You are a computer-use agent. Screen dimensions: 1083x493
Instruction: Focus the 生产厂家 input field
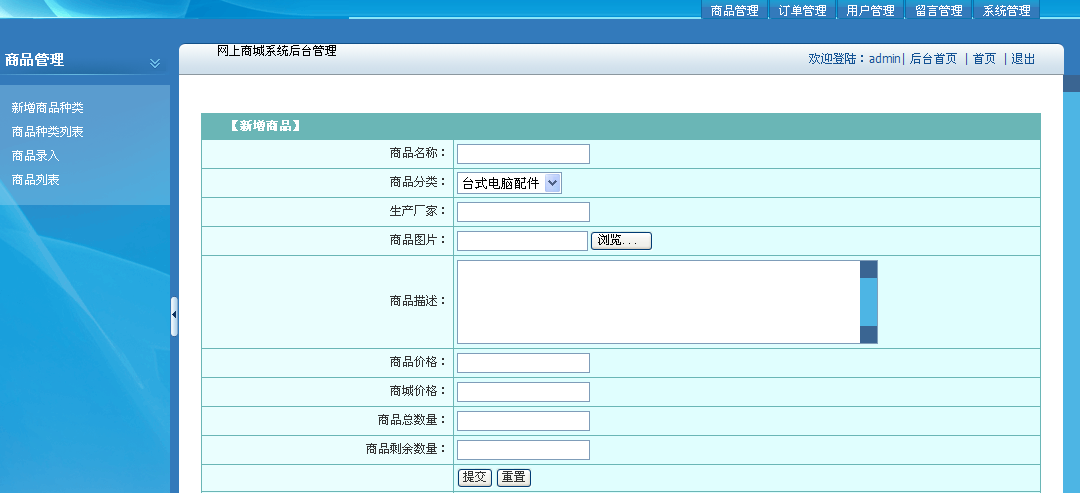(x=524, y=212)
